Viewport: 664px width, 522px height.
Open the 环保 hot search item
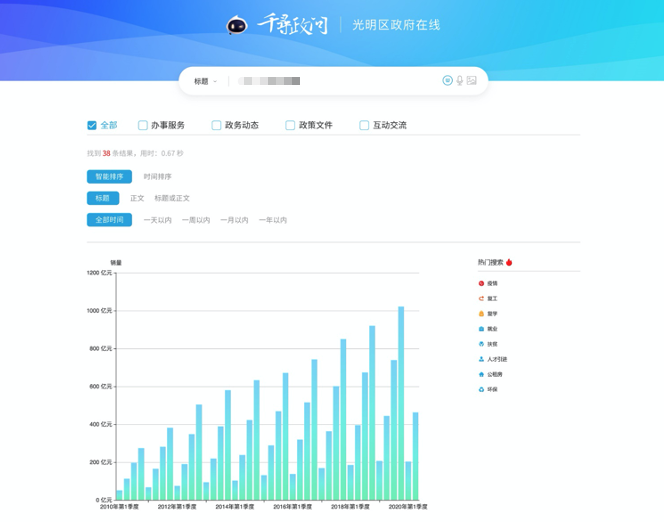(x=491, y=389)
